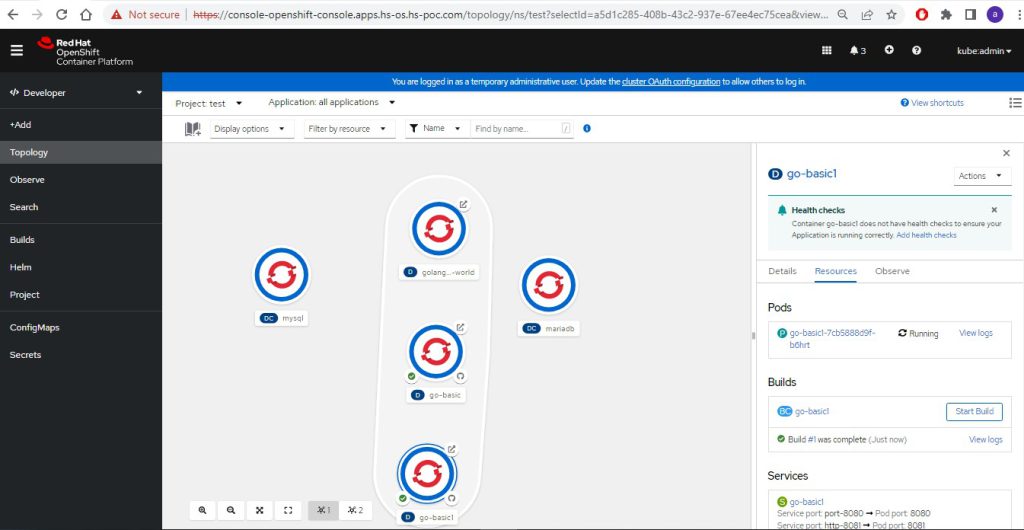Open URL decorator on golang hello-world node
This screenshot has height=530, width=1024.
click(x=463, y=204)
